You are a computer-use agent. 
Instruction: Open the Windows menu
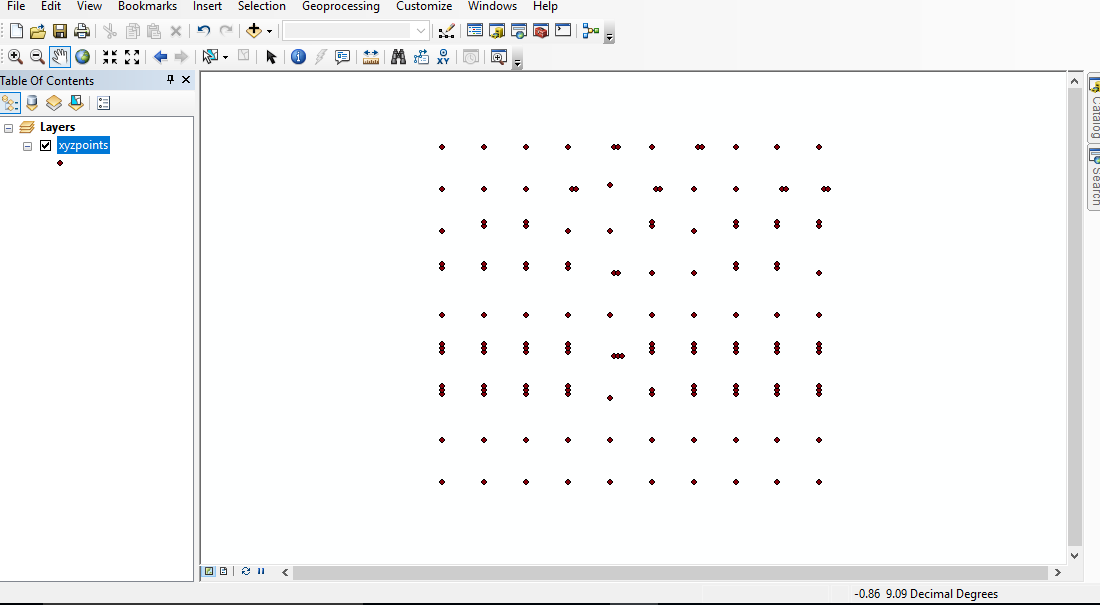tap(492, 6)
